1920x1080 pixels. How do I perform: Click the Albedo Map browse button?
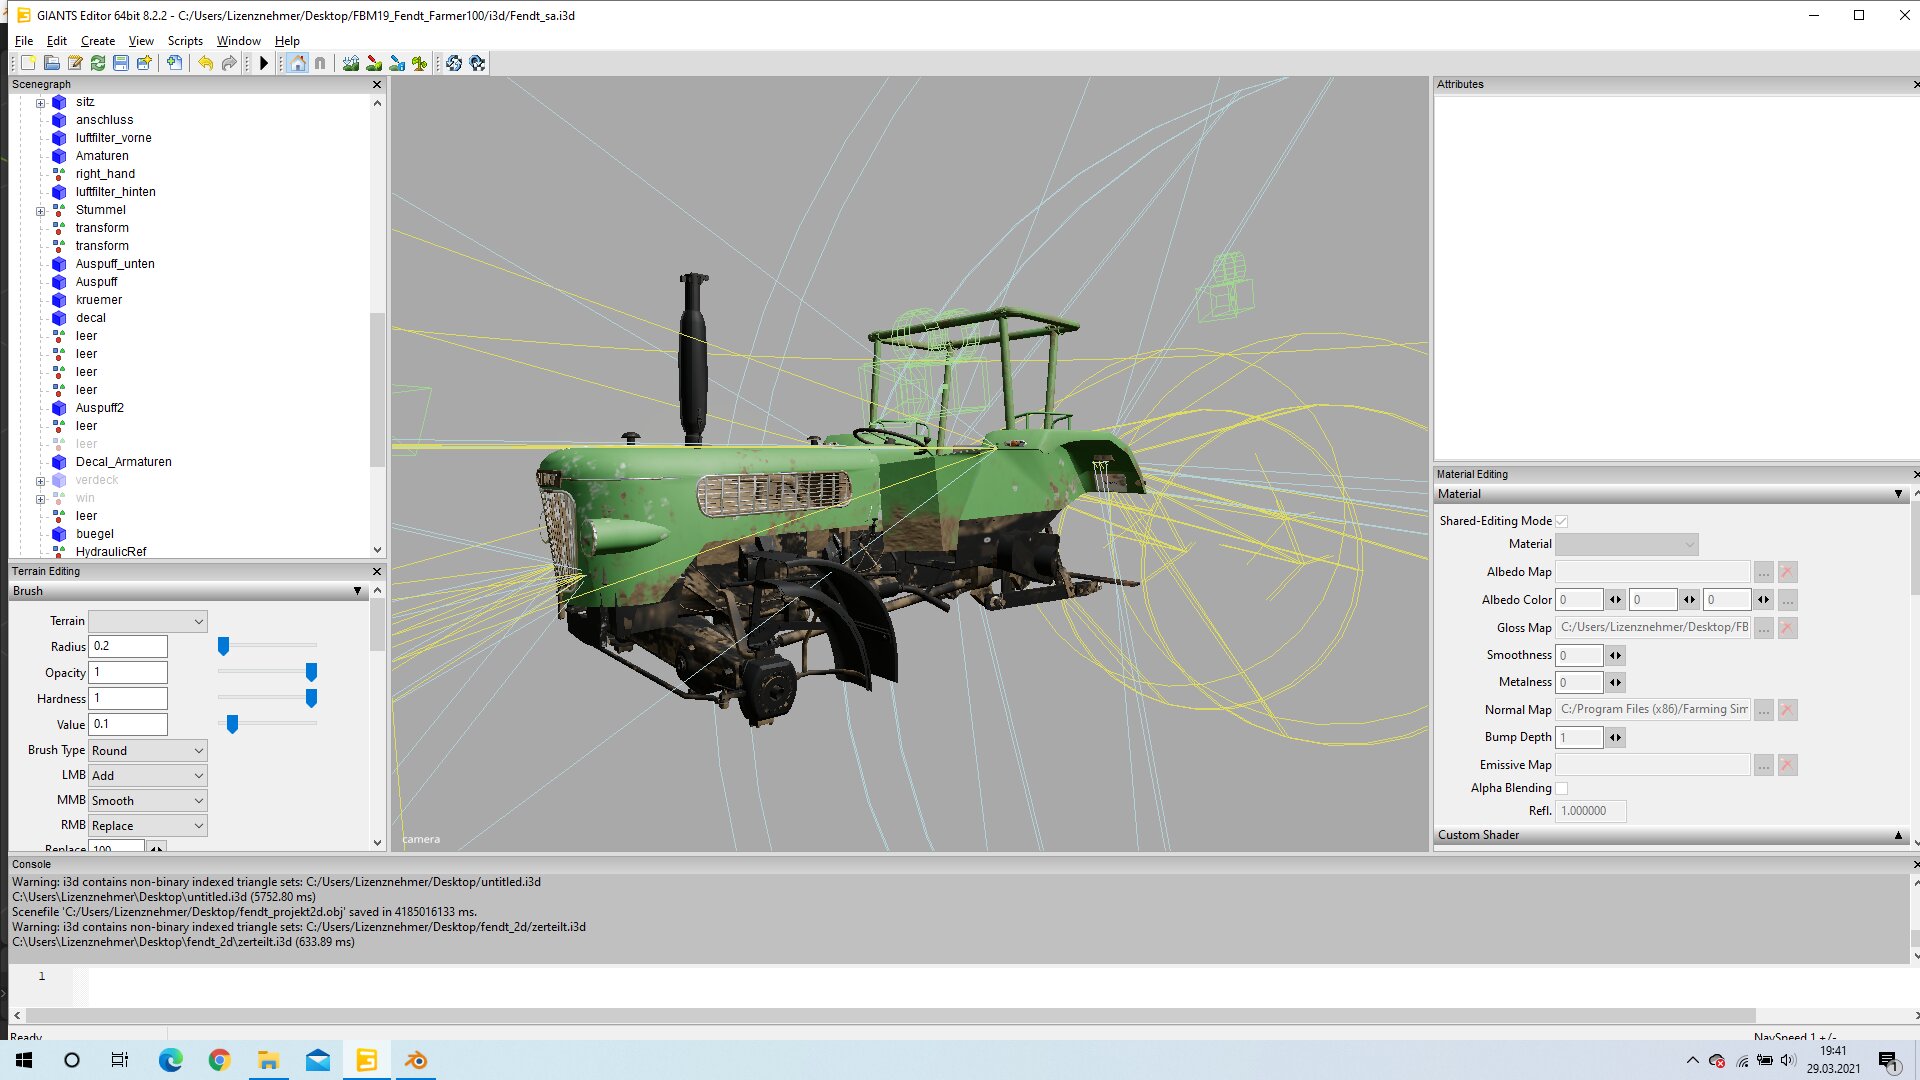pos(1764,571)
